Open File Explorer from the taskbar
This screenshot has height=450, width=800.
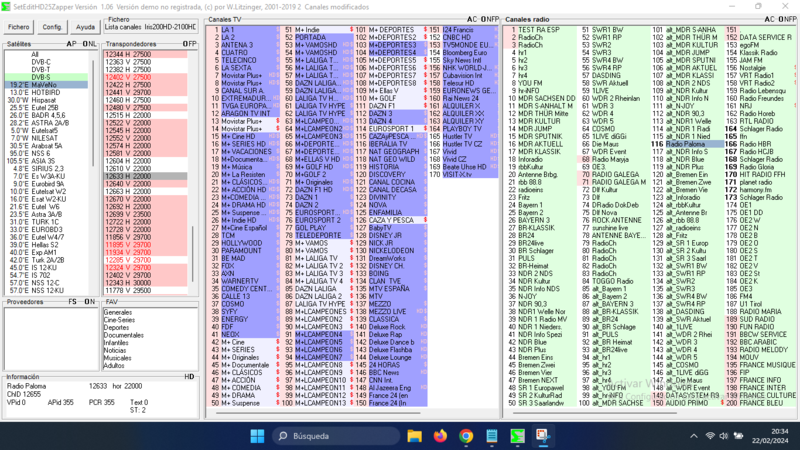(414, 436)
